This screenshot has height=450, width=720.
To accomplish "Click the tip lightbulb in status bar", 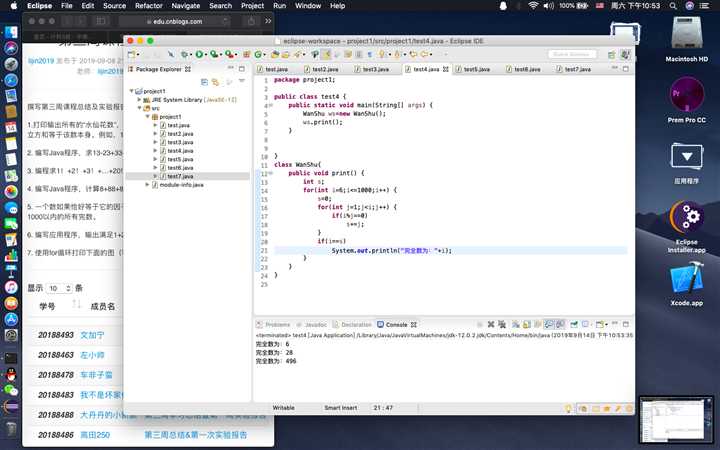I will click(x=568, y=408).
